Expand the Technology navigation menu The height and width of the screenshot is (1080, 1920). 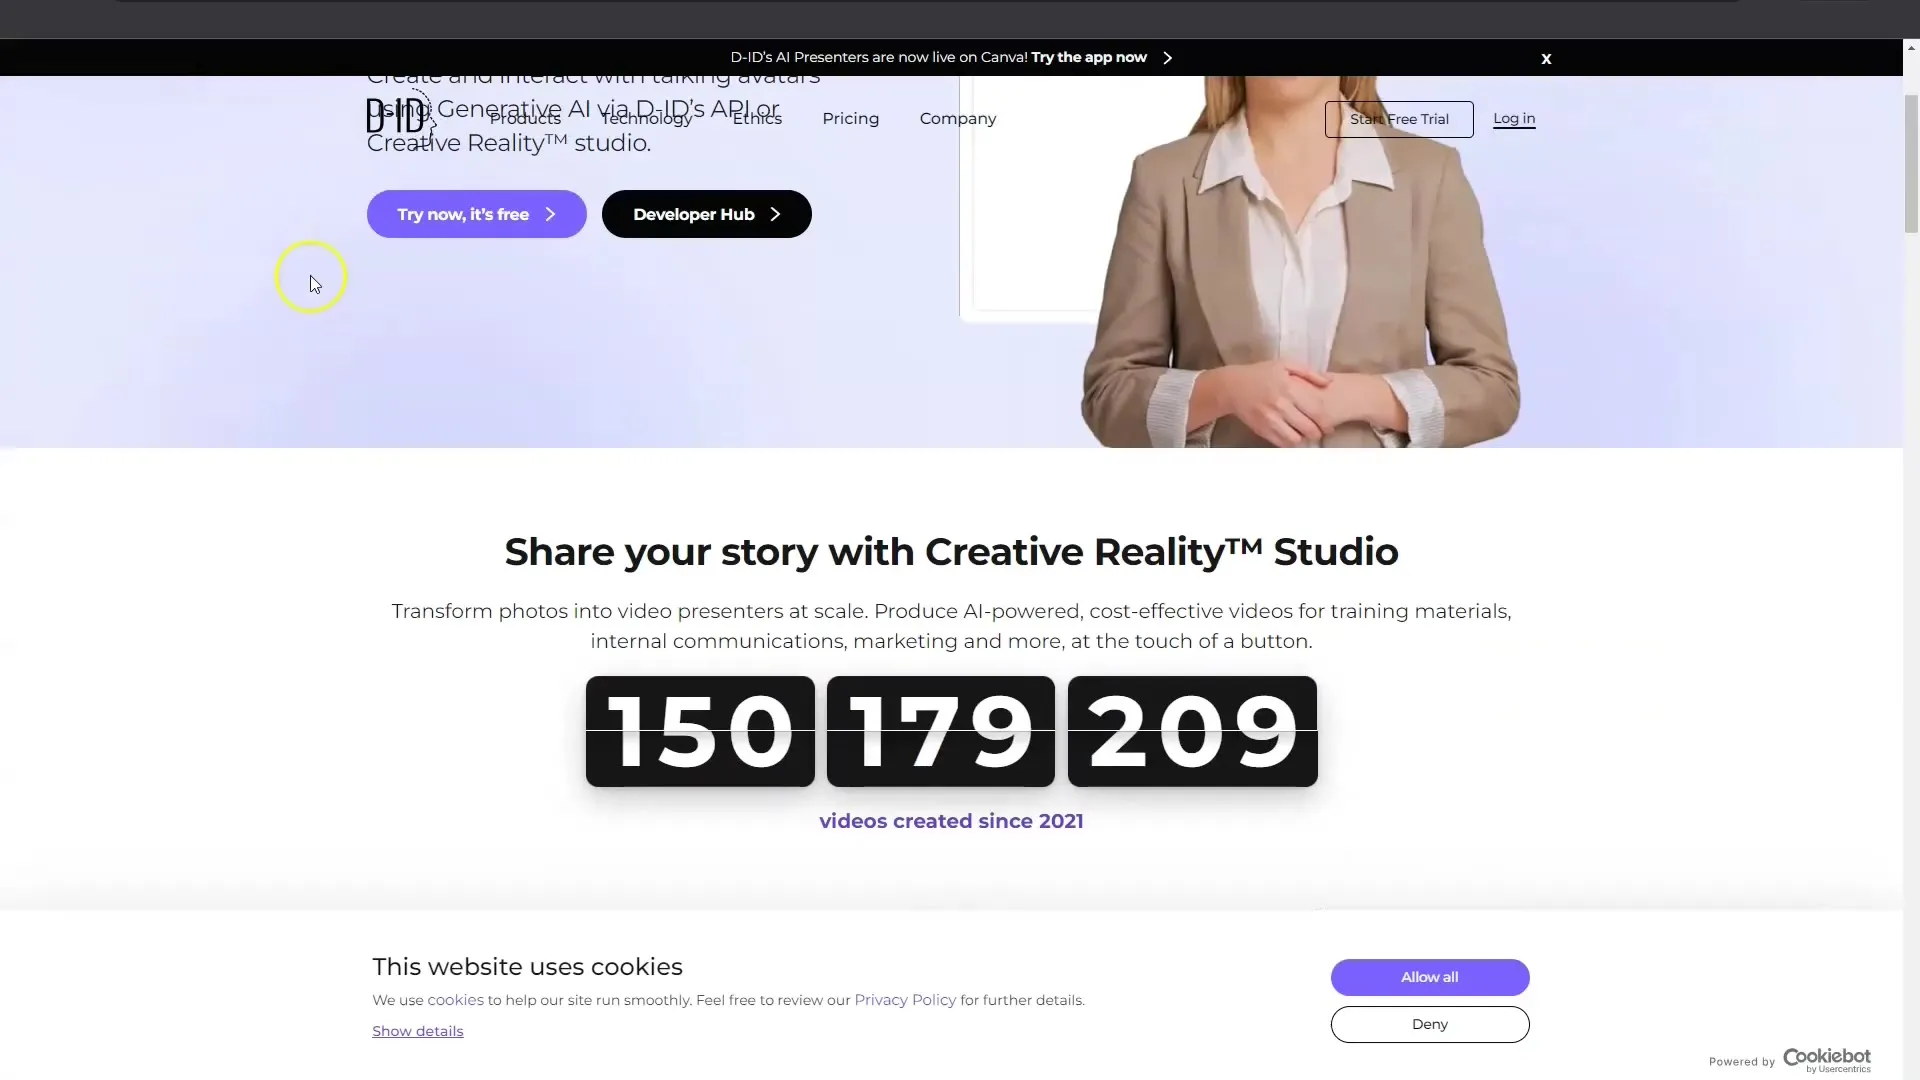coord(644,119)
